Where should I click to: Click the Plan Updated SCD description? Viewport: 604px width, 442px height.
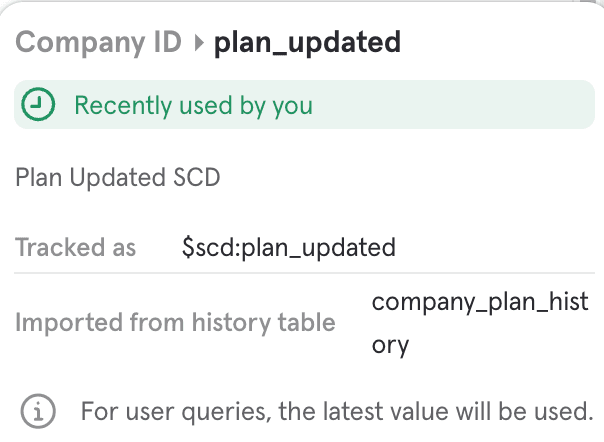(118, 178)
